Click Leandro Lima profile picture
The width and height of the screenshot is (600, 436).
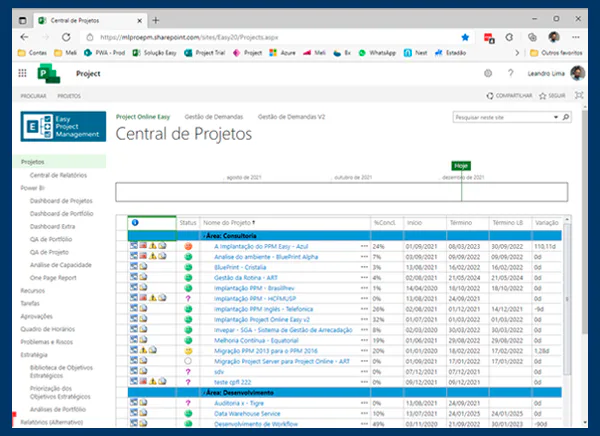pyautogui.click(x=577, y=73)
